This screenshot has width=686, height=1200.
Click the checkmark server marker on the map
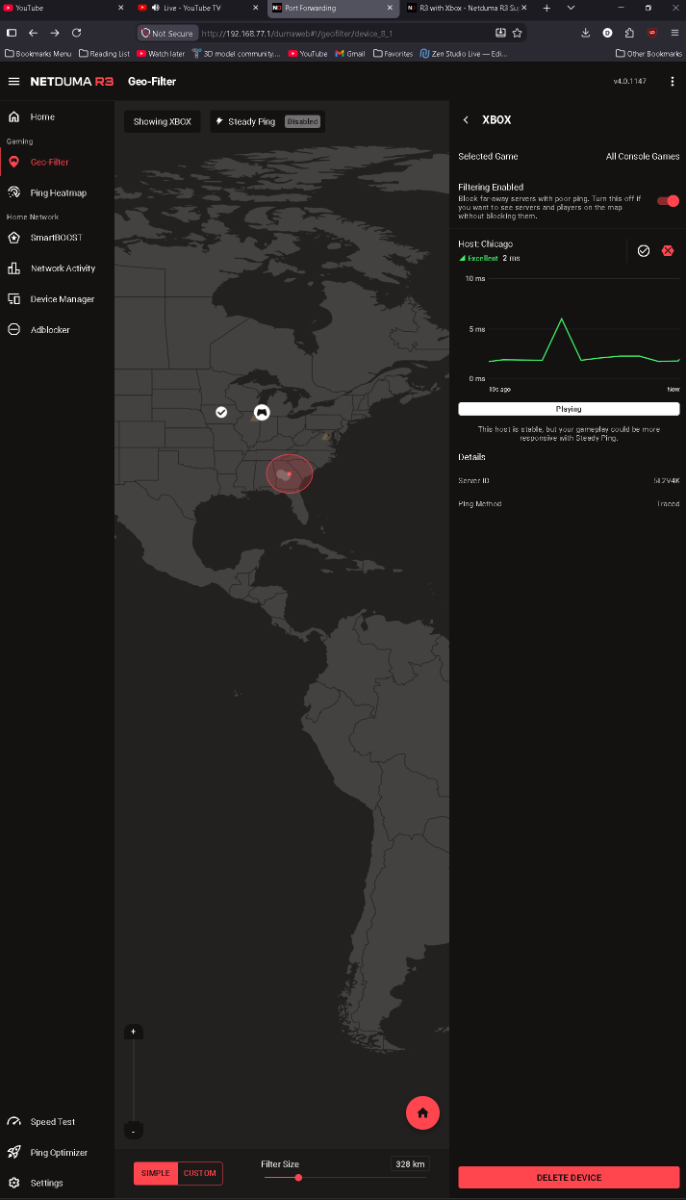click(x=221, y=412)
